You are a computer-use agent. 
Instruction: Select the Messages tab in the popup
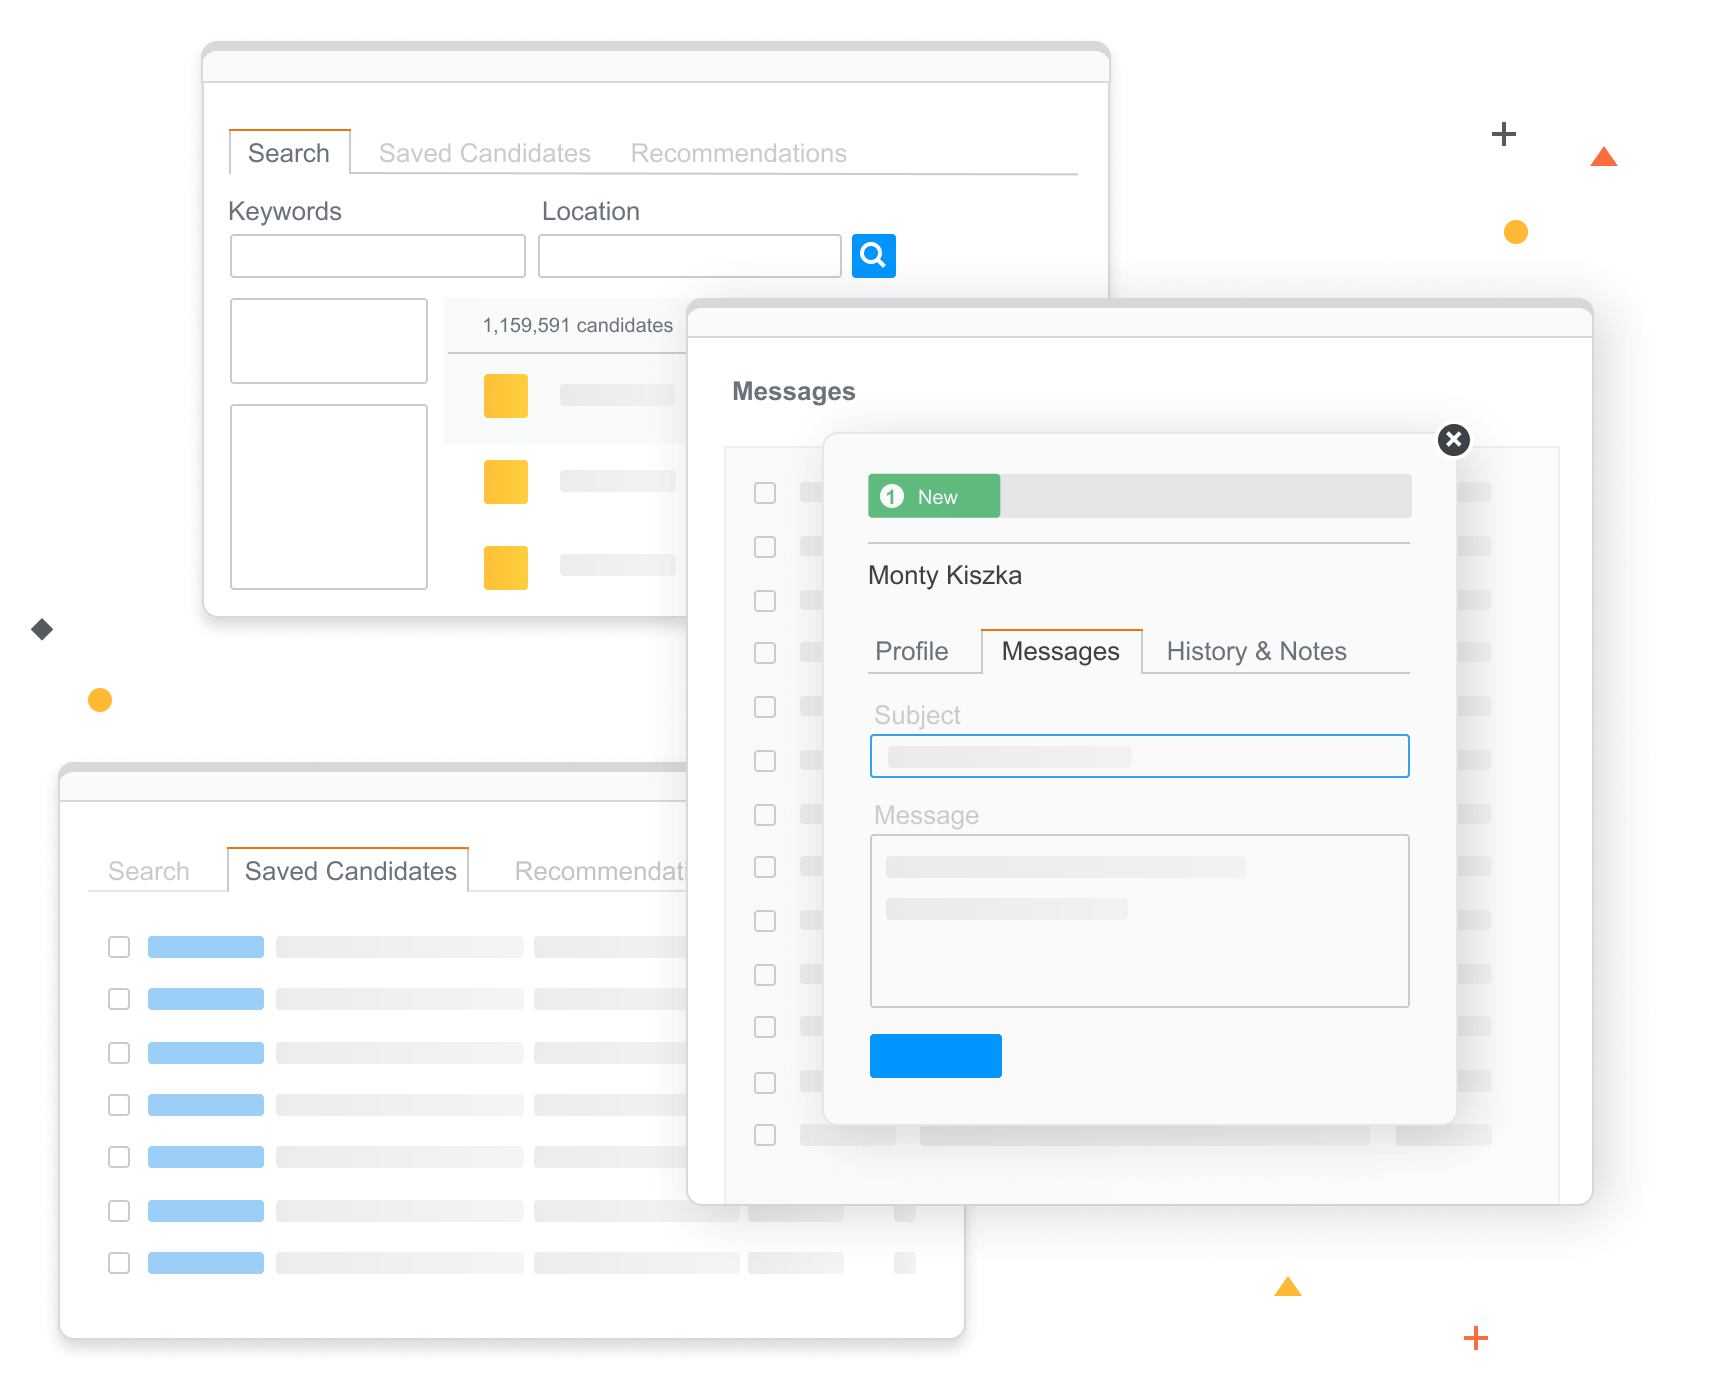pyautogui.click(x=1061, y=651)
